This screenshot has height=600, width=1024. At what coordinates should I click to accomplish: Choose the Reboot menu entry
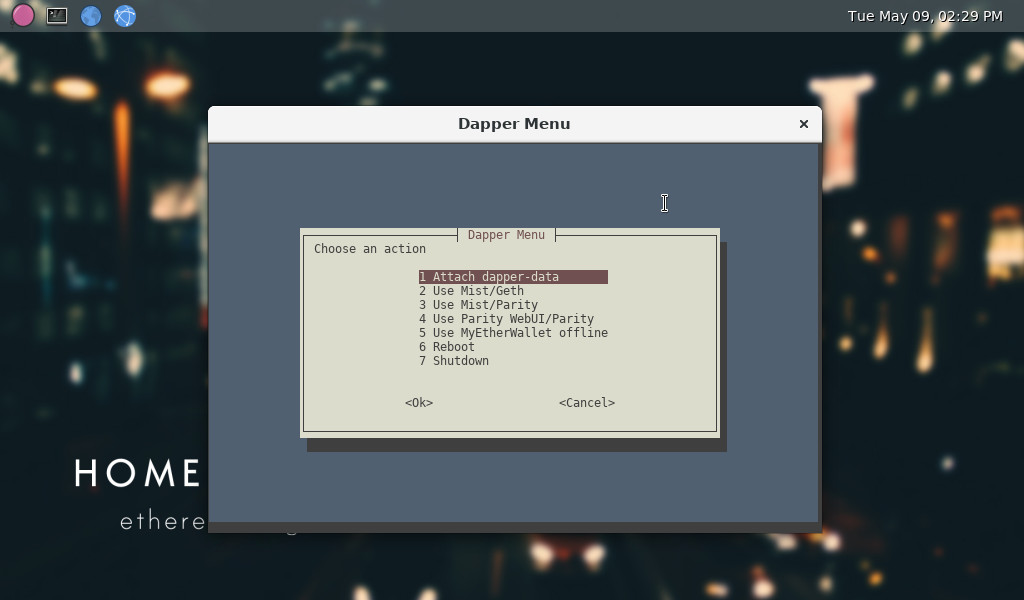click(x=447, y=347)
